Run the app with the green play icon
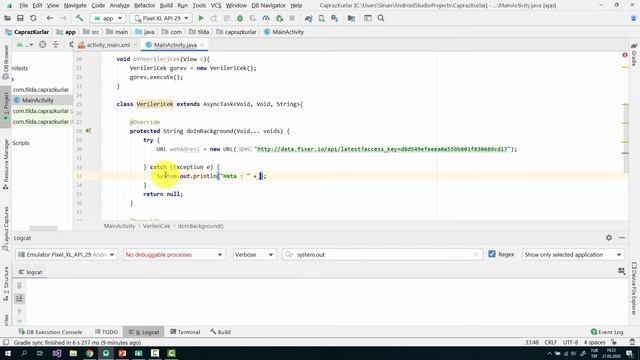 pos(201,18)
